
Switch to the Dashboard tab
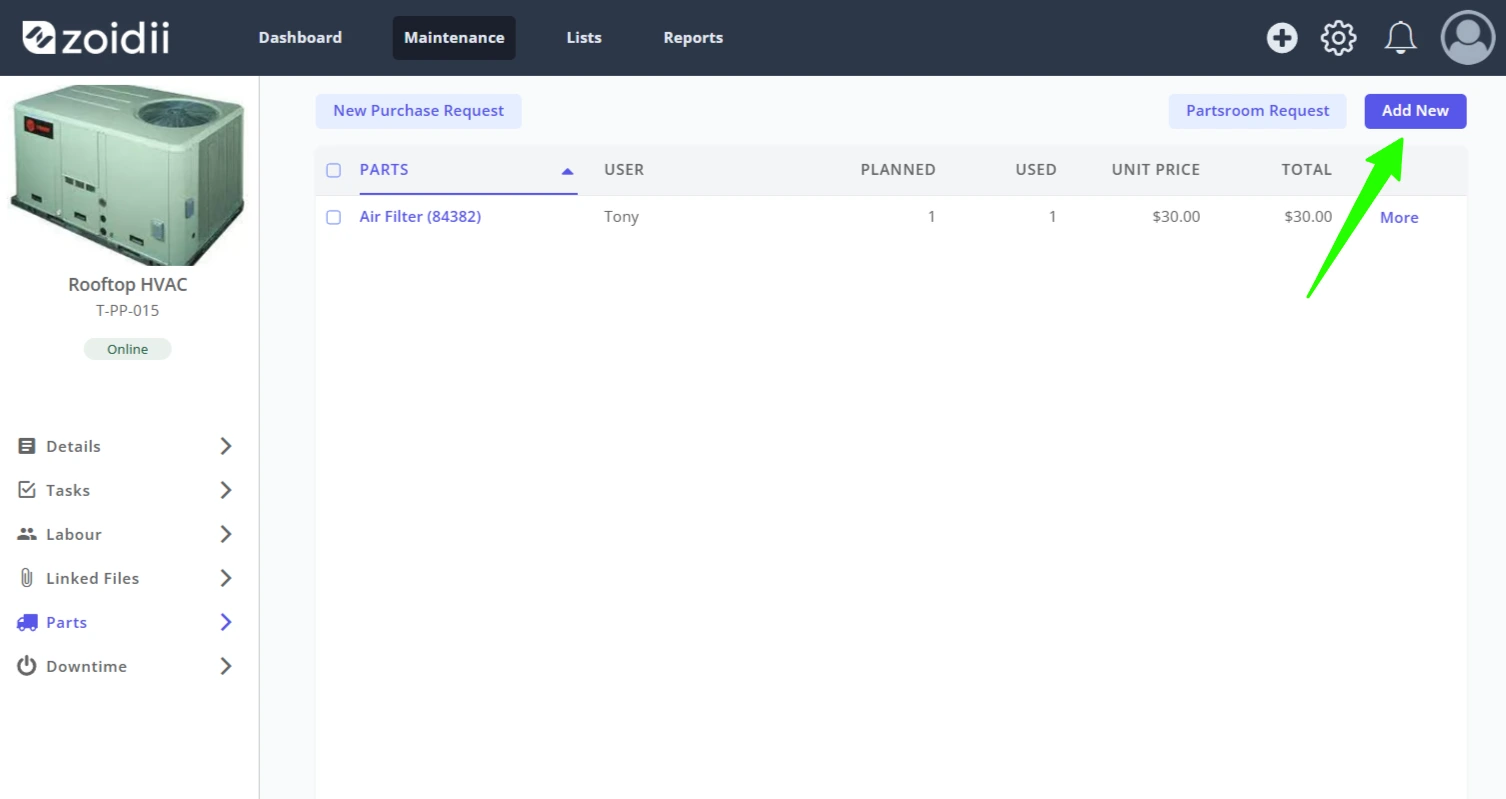(x=300, y=38)
